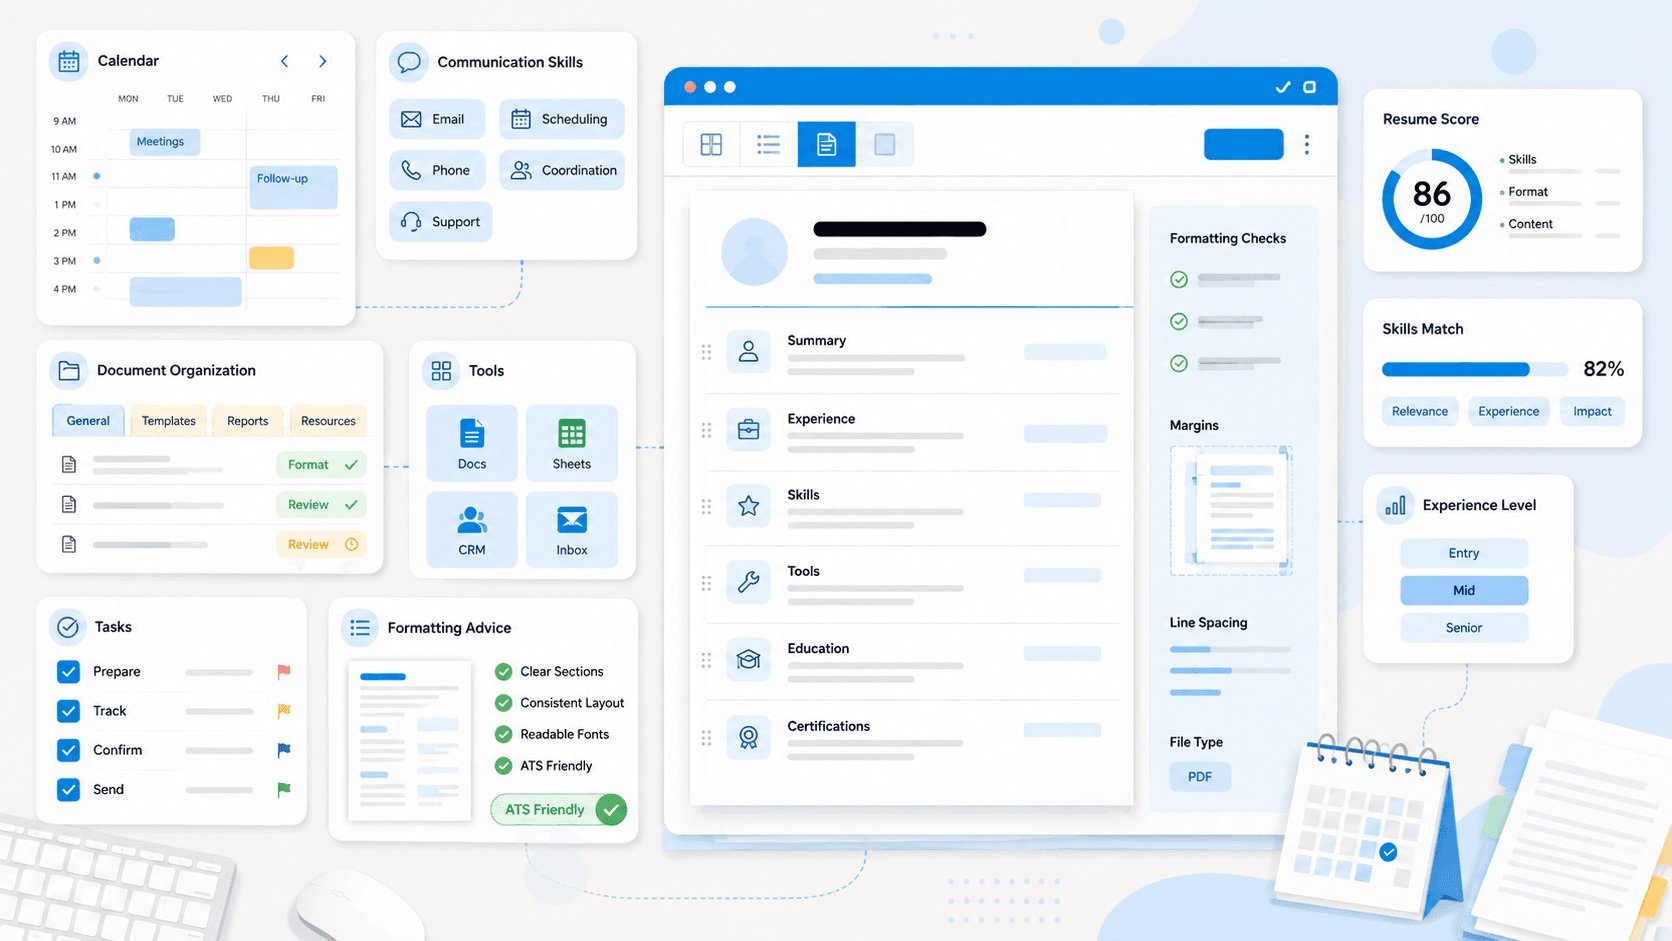Toggle the Consistent Layout check
Viewport: 1672px width, 941px height.
pos(504,703)
